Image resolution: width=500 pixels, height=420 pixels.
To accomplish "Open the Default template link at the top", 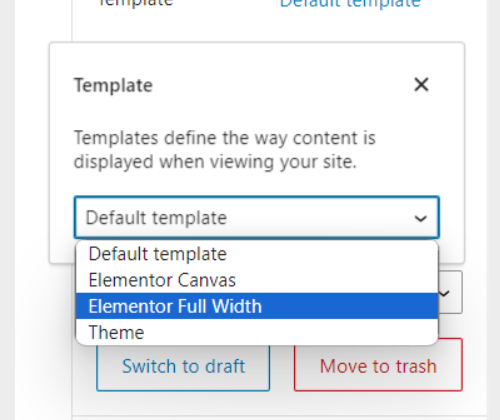I will pyautogui.click(x=350, y=3).
